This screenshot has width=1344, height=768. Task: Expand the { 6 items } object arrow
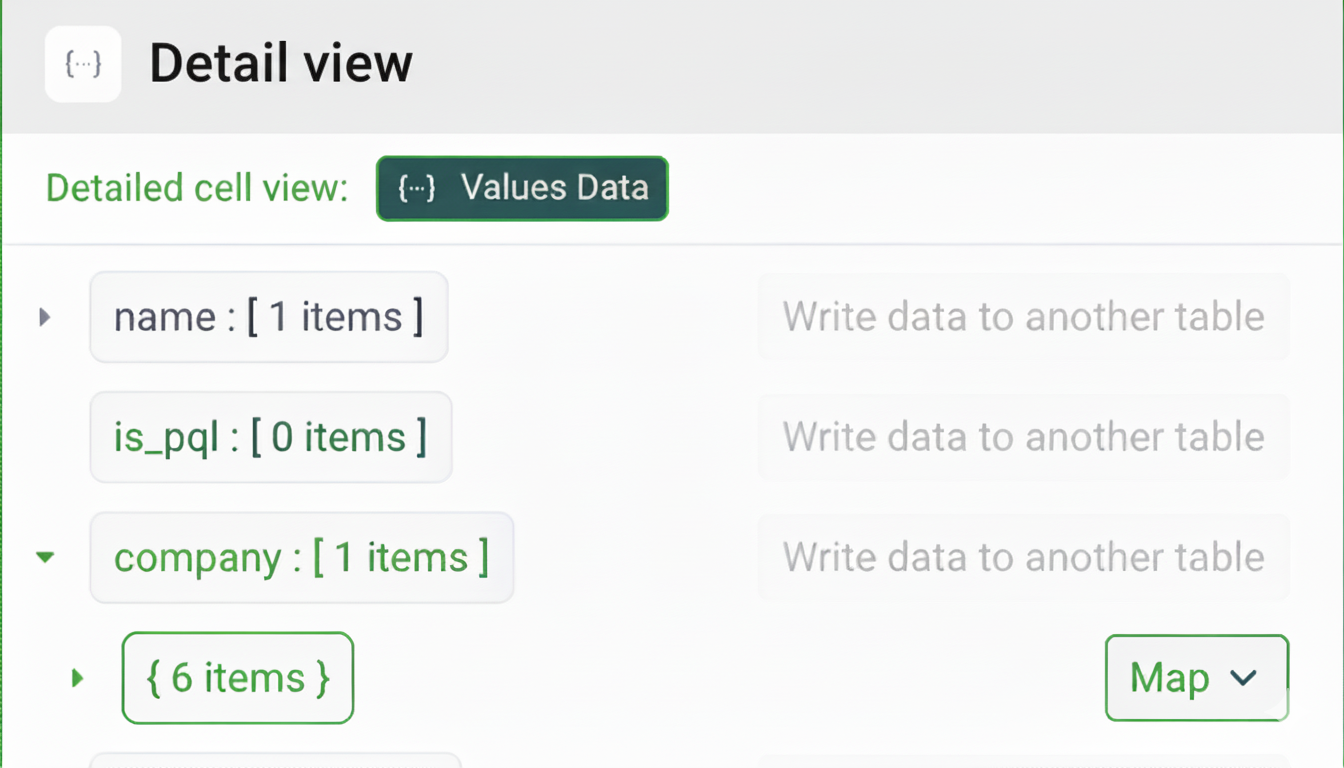click(77, 678)
